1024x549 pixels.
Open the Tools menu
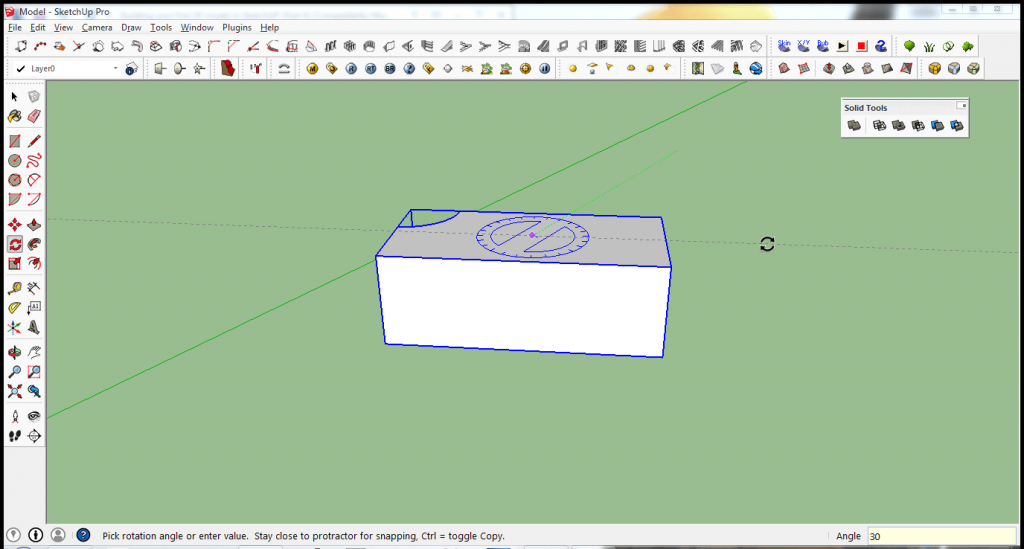pos(161,27)
